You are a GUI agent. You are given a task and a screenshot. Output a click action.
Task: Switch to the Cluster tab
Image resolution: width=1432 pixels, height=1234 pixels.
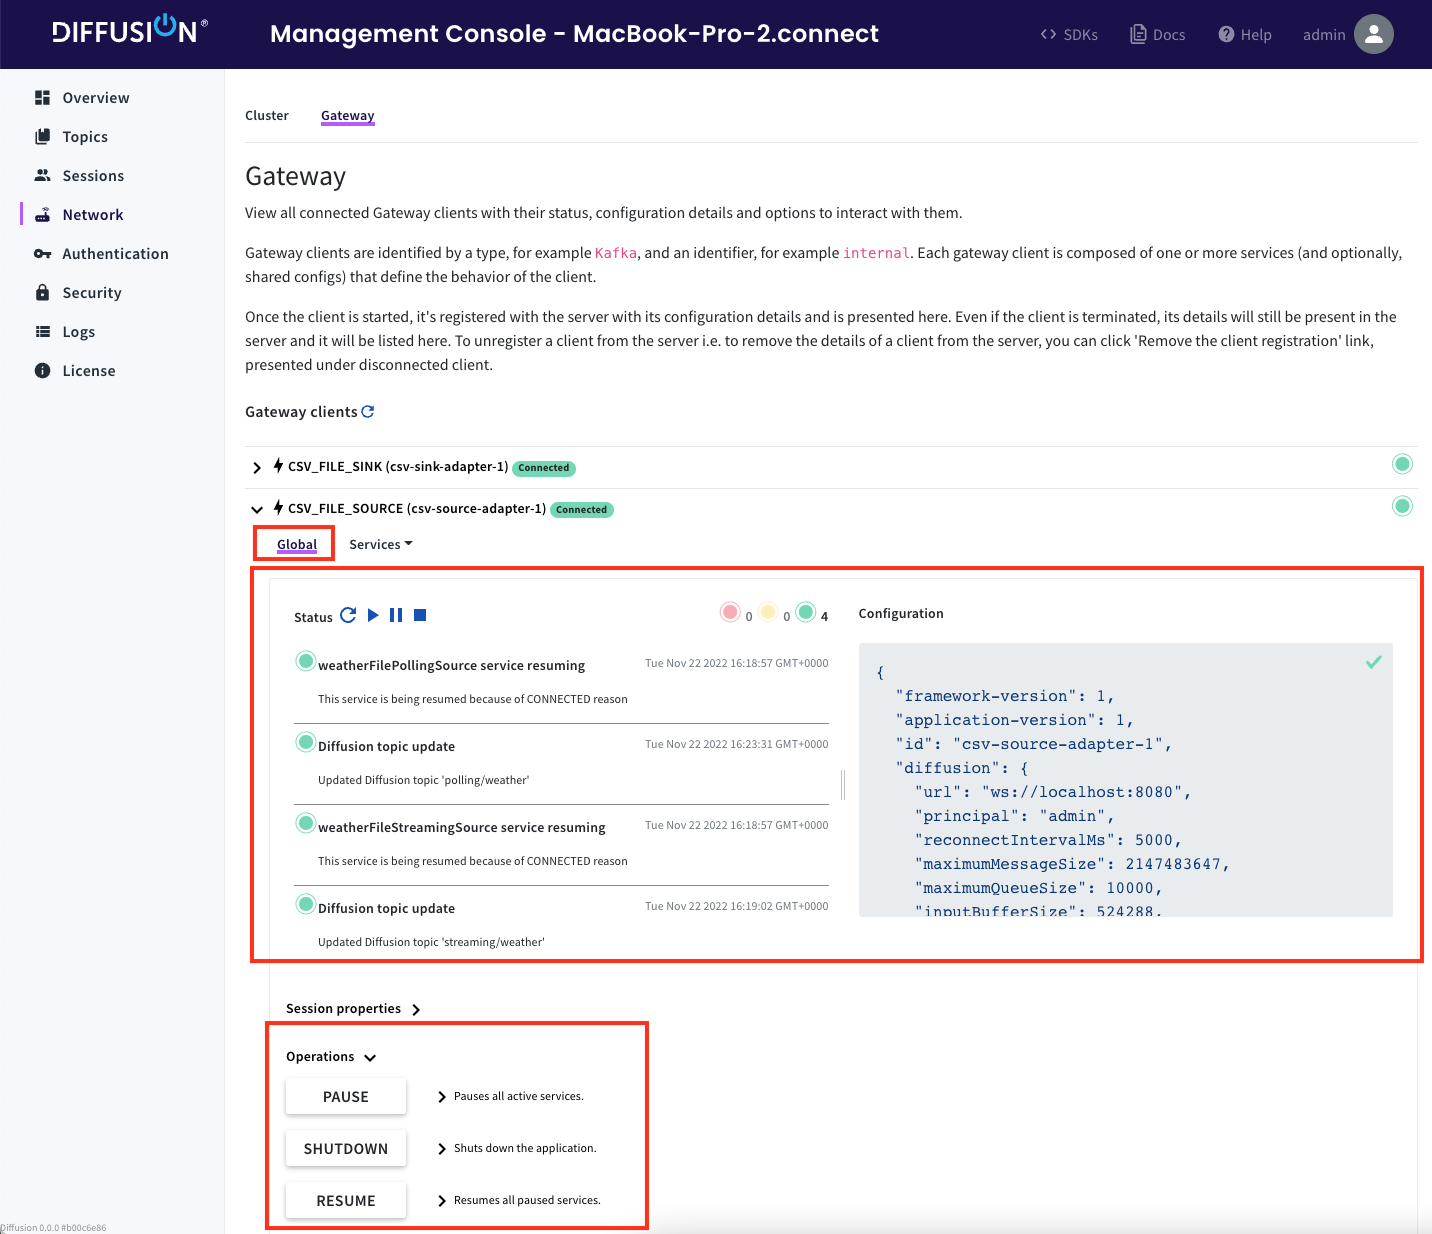tap(267, 116)
